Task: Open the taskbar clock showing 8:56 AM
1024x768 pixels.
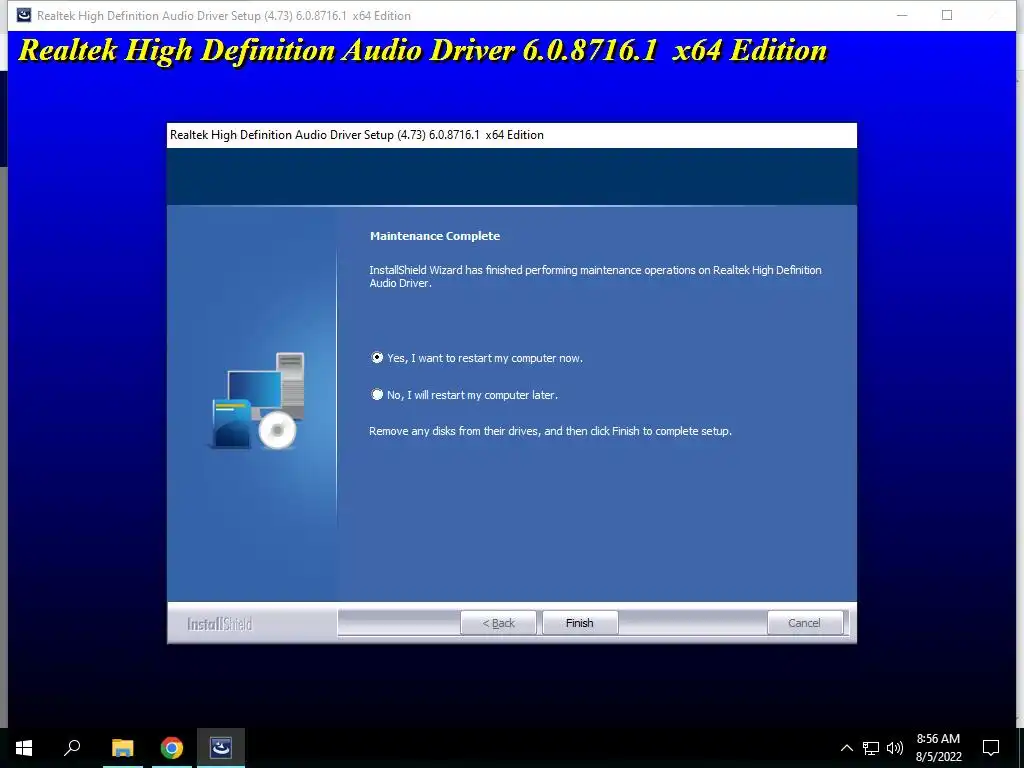Action: (x=938, y=748)
